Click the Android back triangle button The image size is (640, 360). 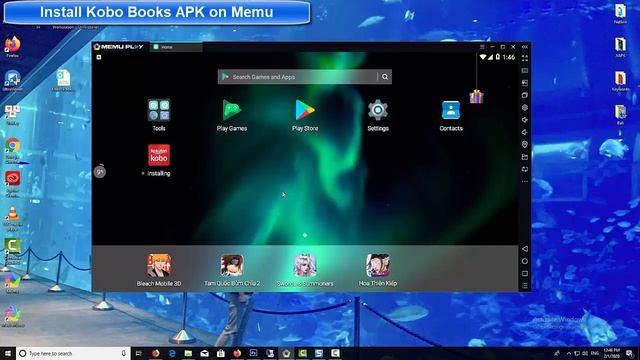click(x=525, y=249)
